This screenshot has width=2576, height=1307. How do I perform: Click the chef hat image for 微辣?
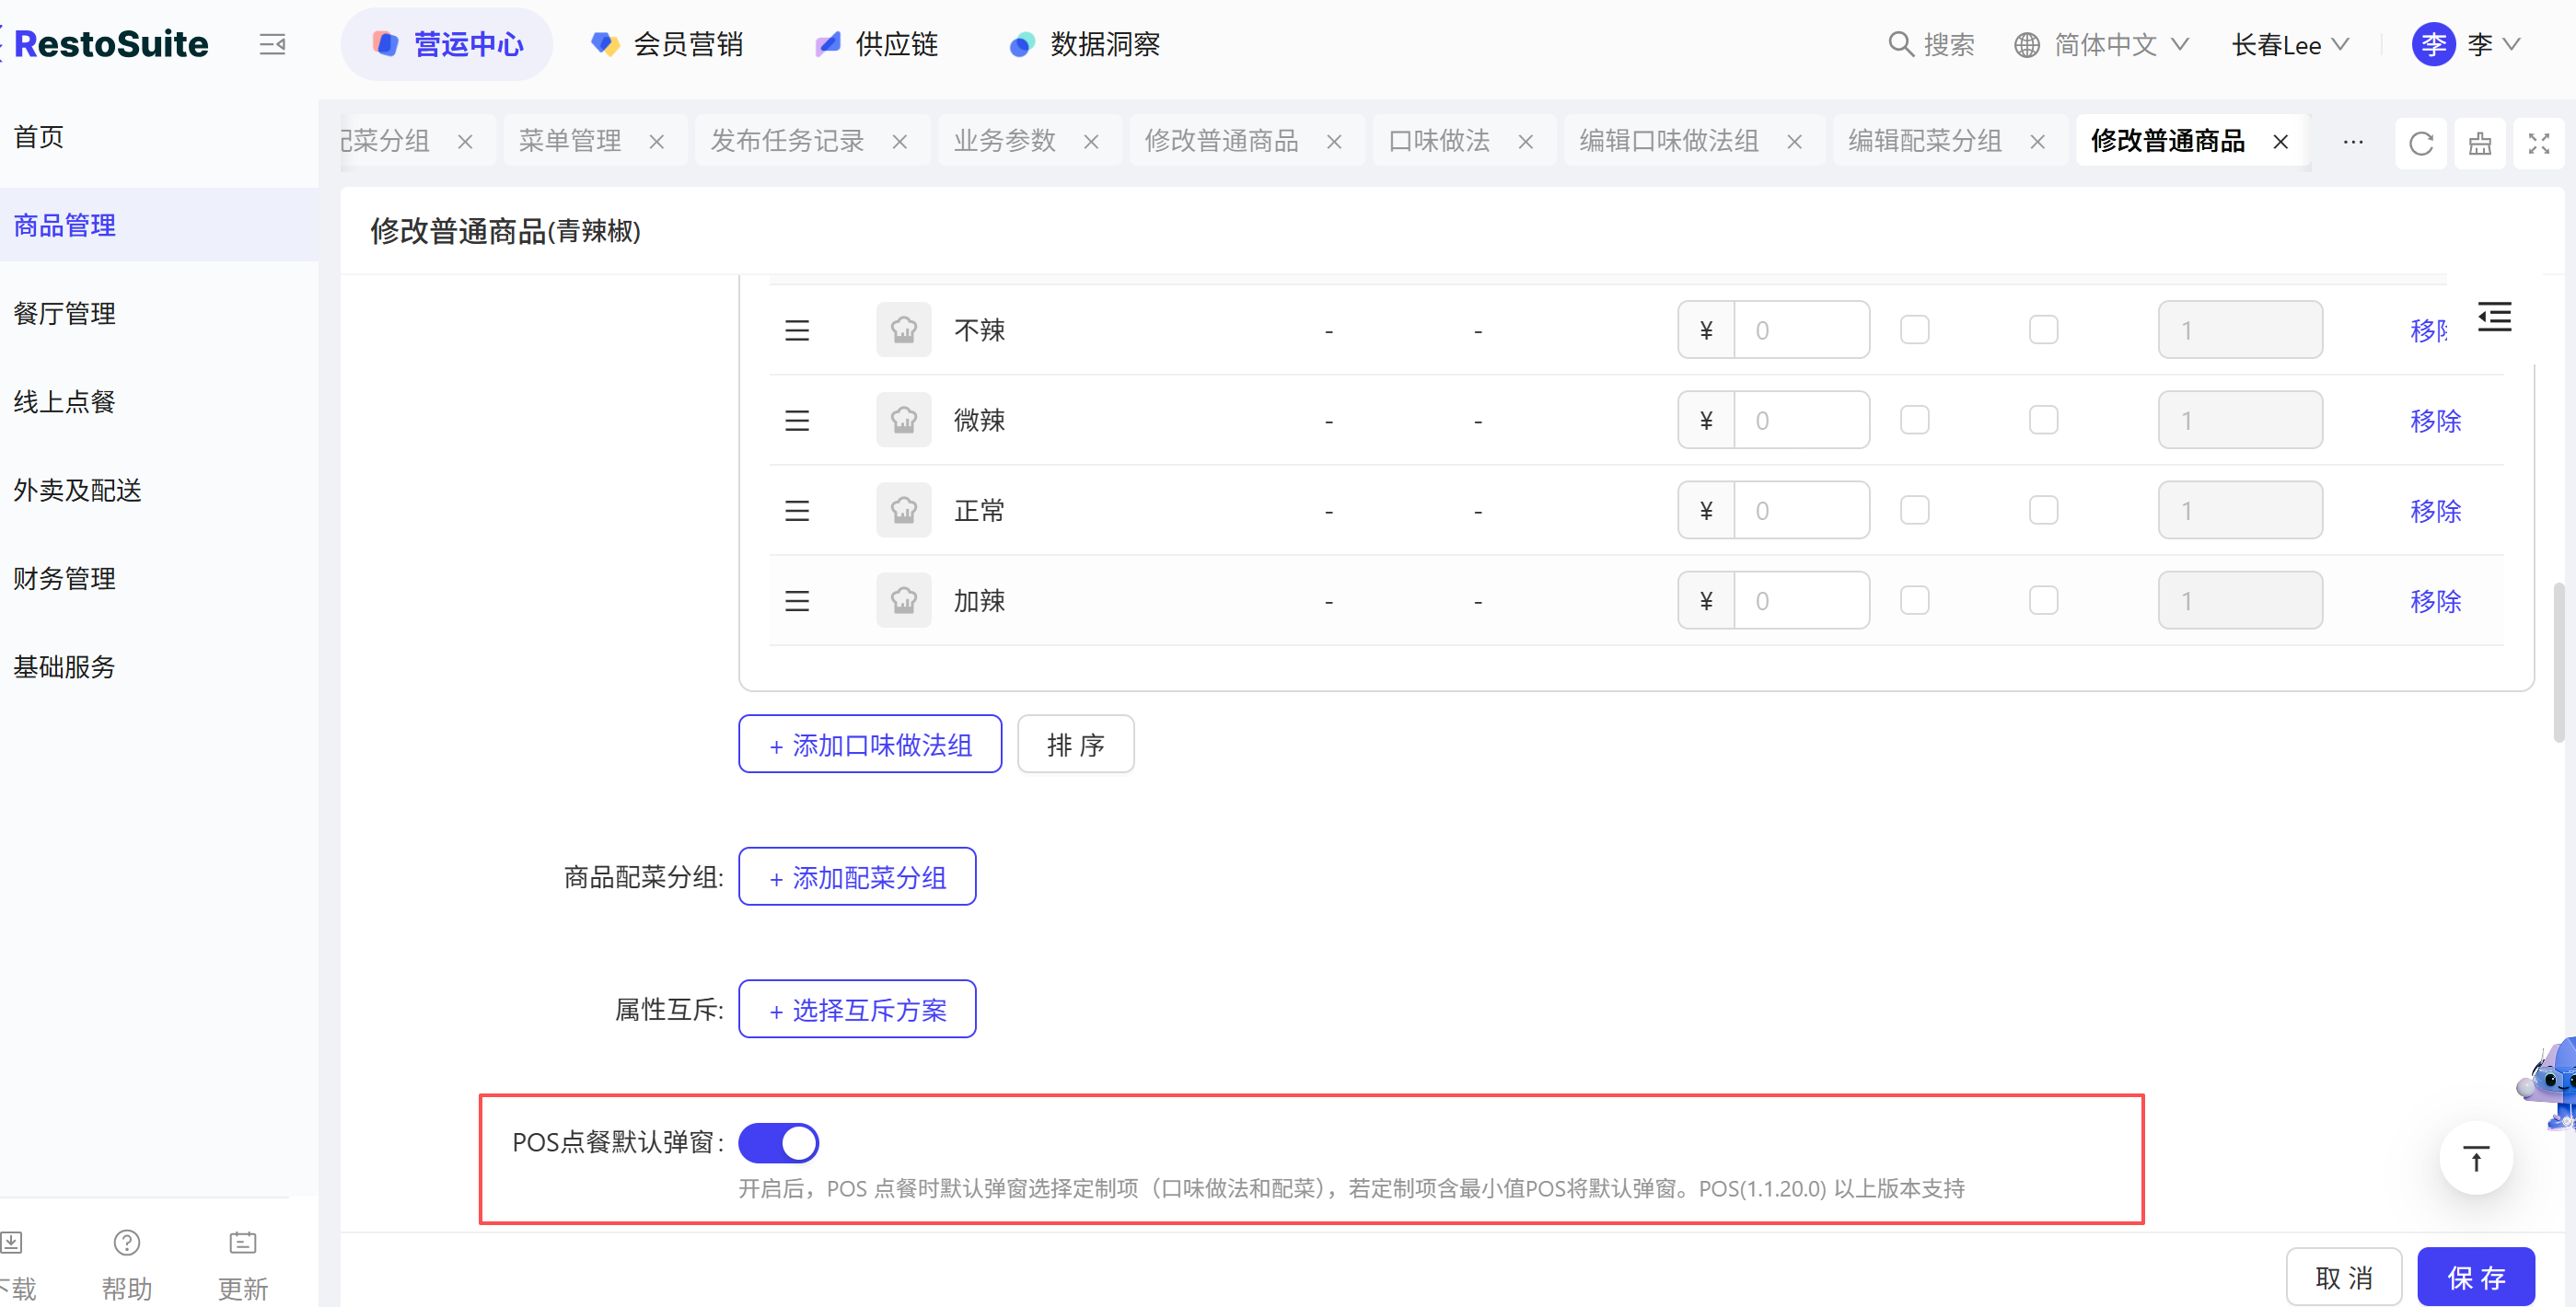tap(903, 420)
